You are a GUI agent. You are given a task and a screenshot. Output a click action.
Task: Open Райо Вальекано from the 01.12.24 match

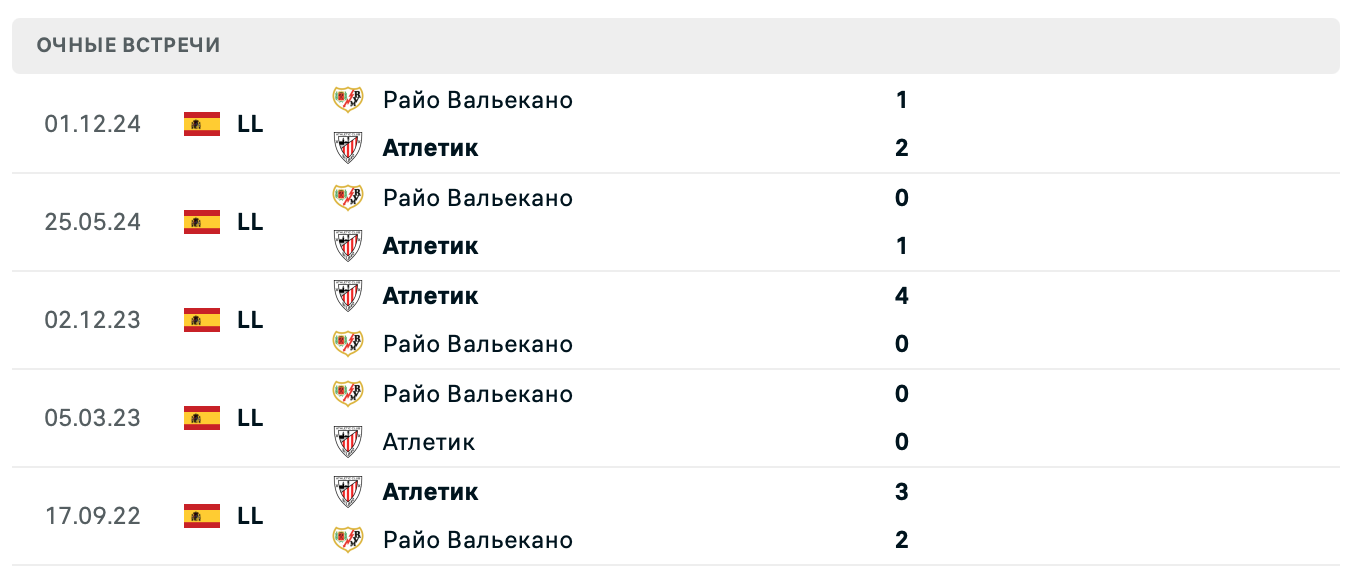[477, 100]
